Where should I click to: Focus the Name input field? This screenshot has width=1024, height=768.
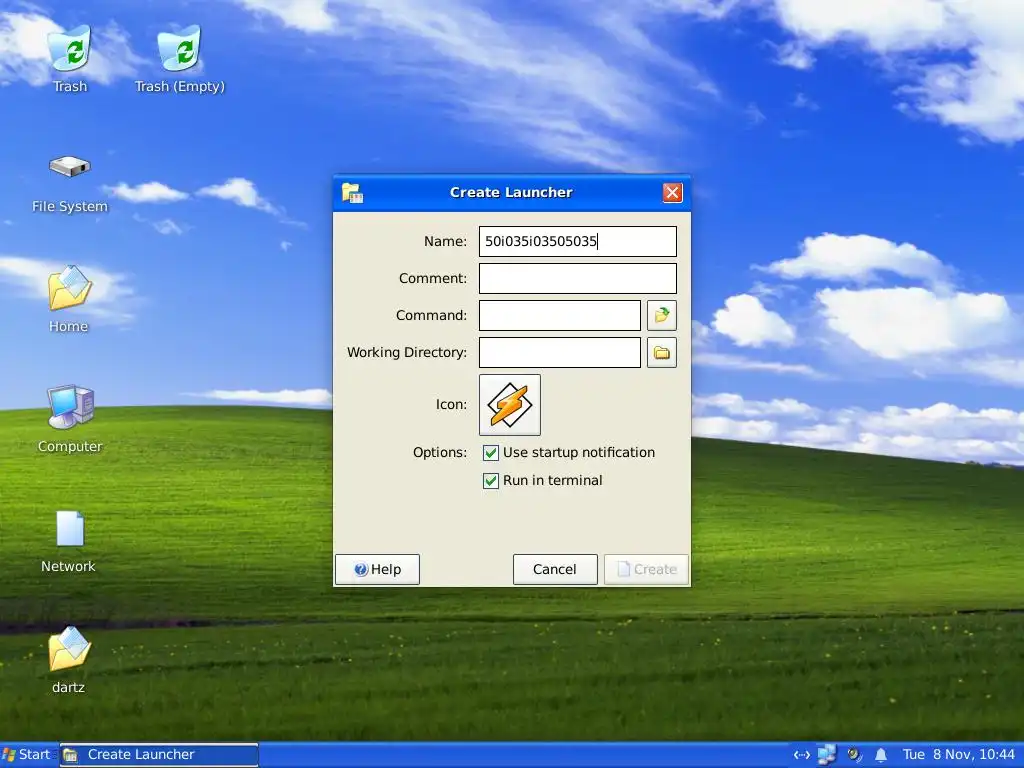pyautogui.click(x=578, y=242)
